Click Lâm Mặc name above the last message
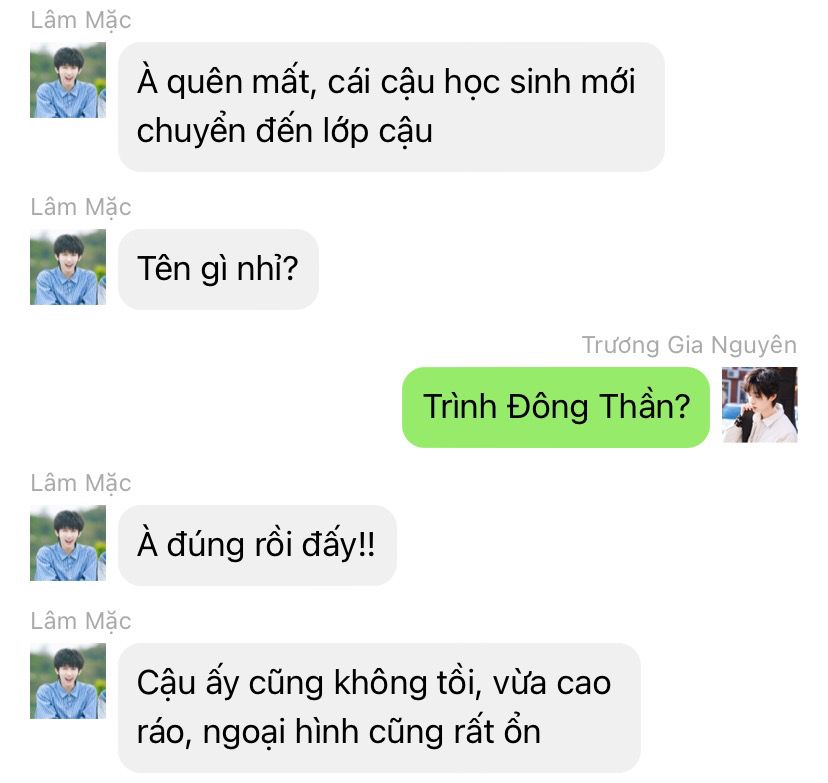This screenshot has width=828, height=783. pos(81,621)
